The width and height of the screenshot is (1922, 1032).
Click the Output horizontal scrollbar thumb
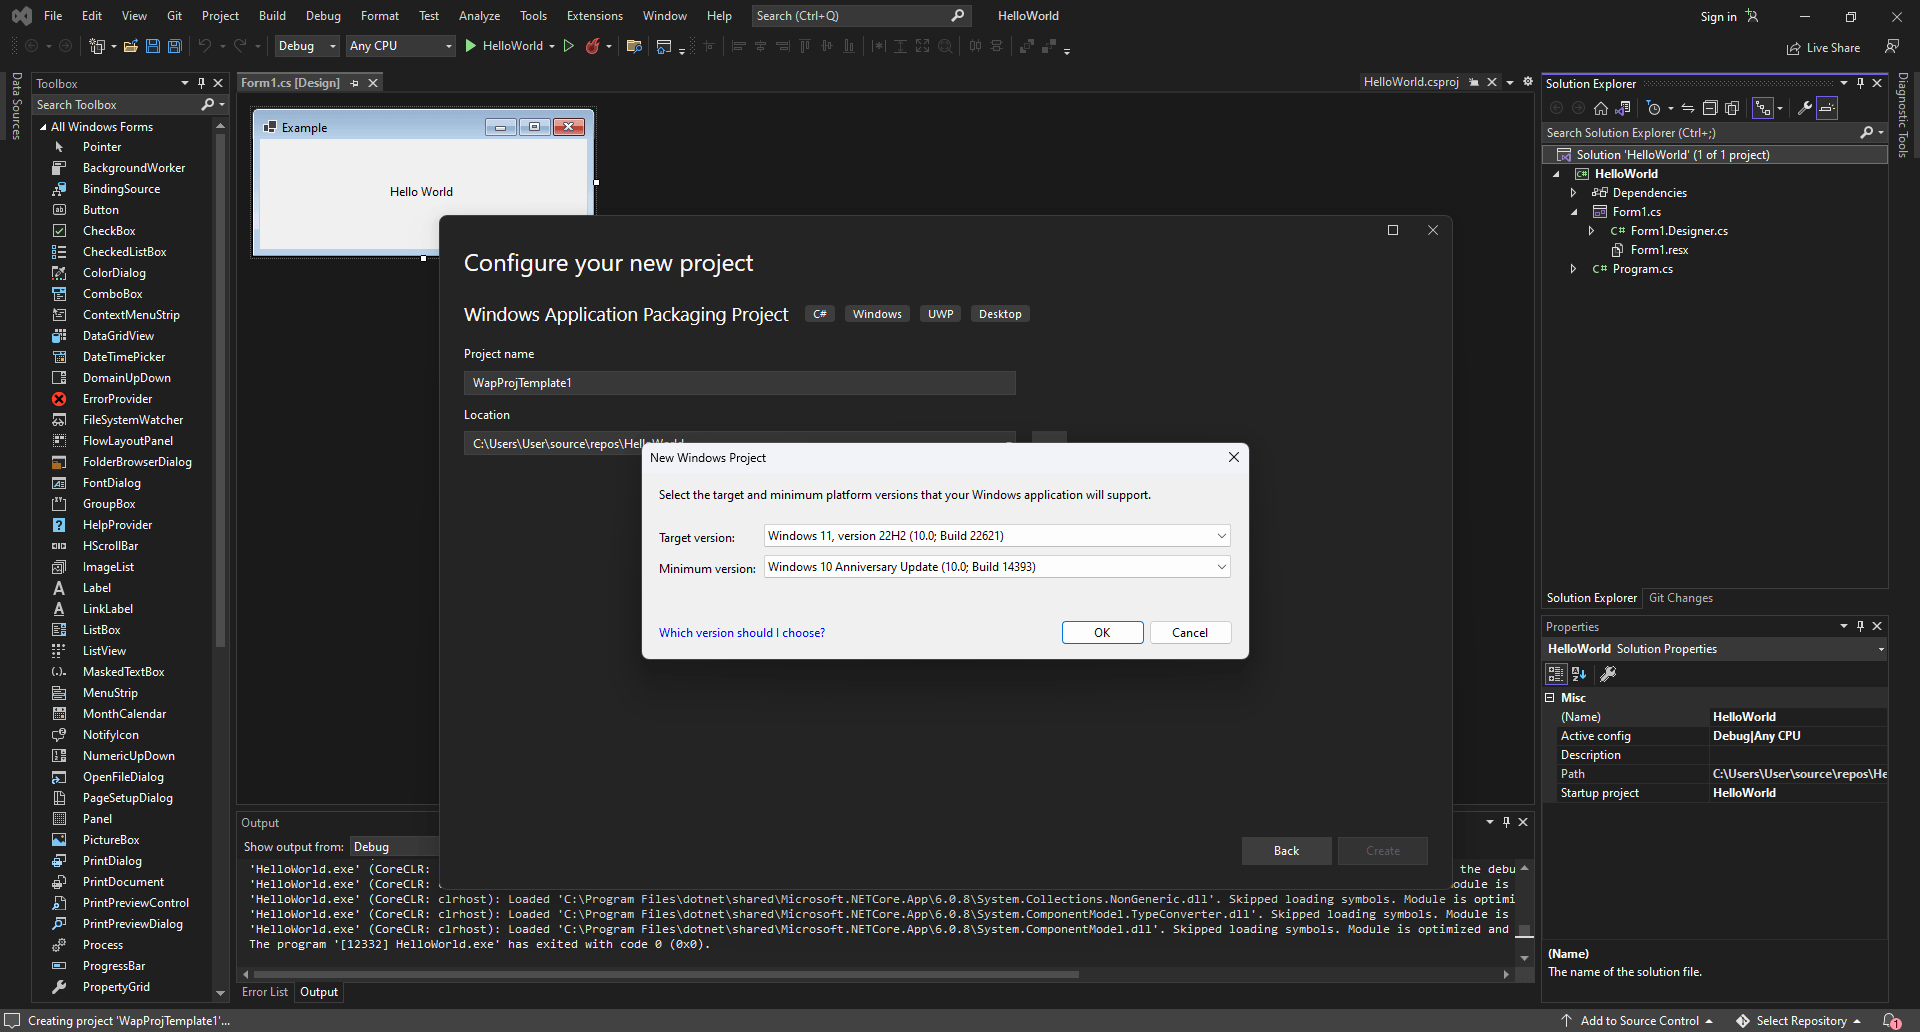[666, 974]
